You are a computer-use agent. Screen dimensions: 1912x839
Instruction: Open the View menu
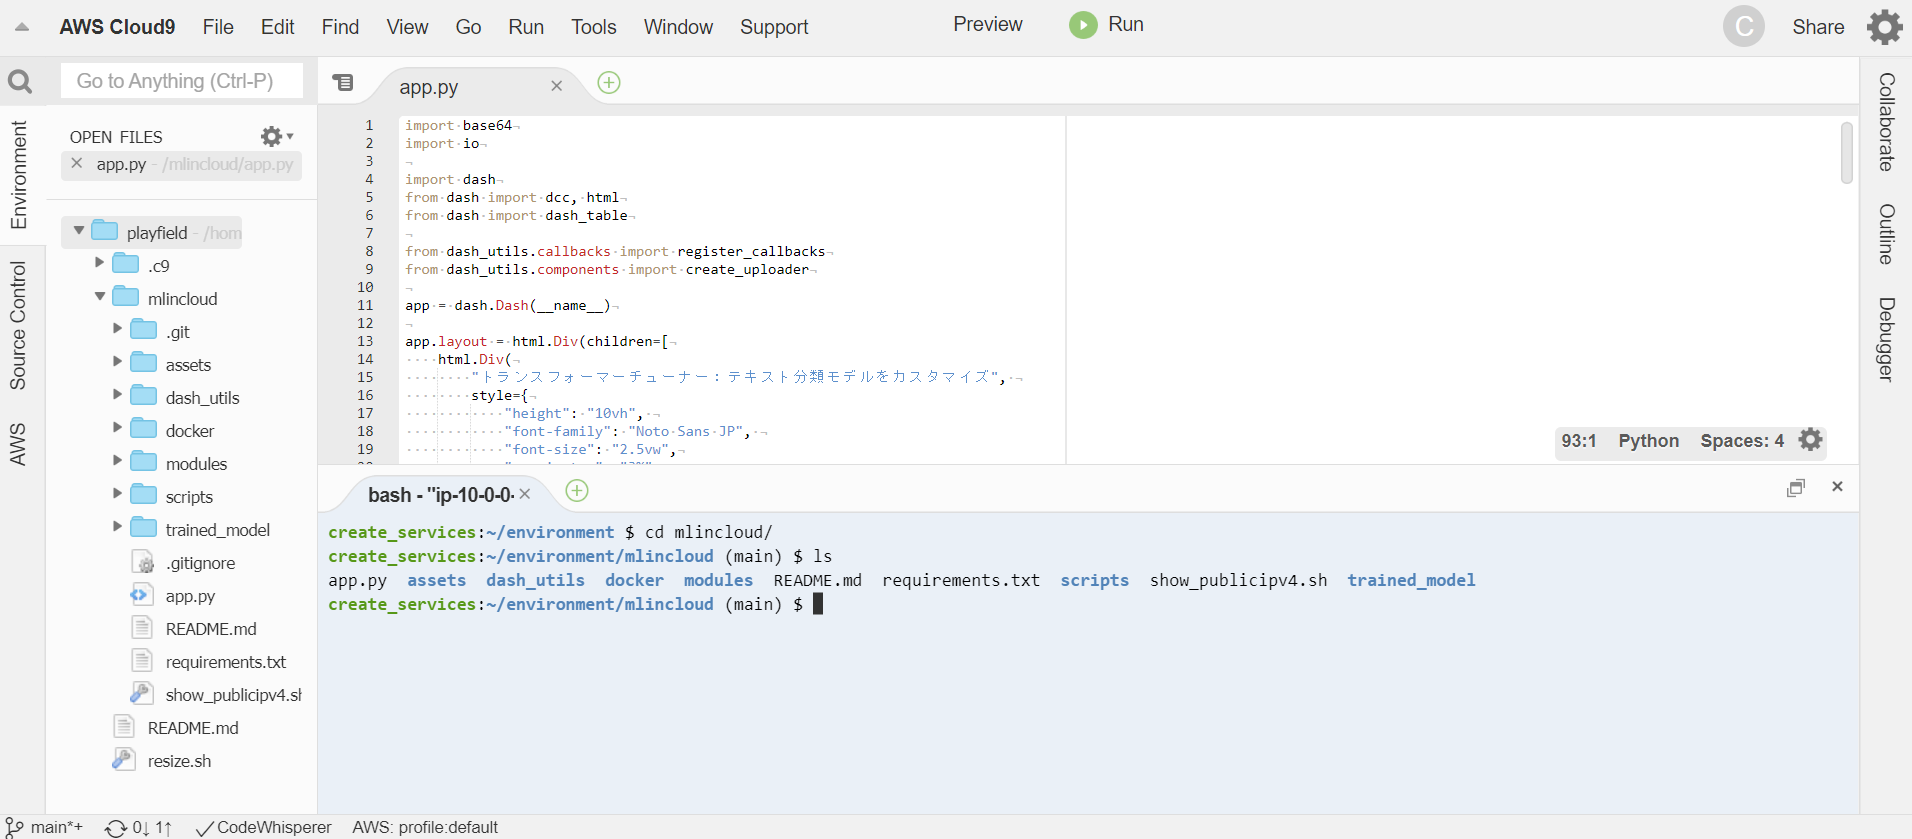click(407, 27)
